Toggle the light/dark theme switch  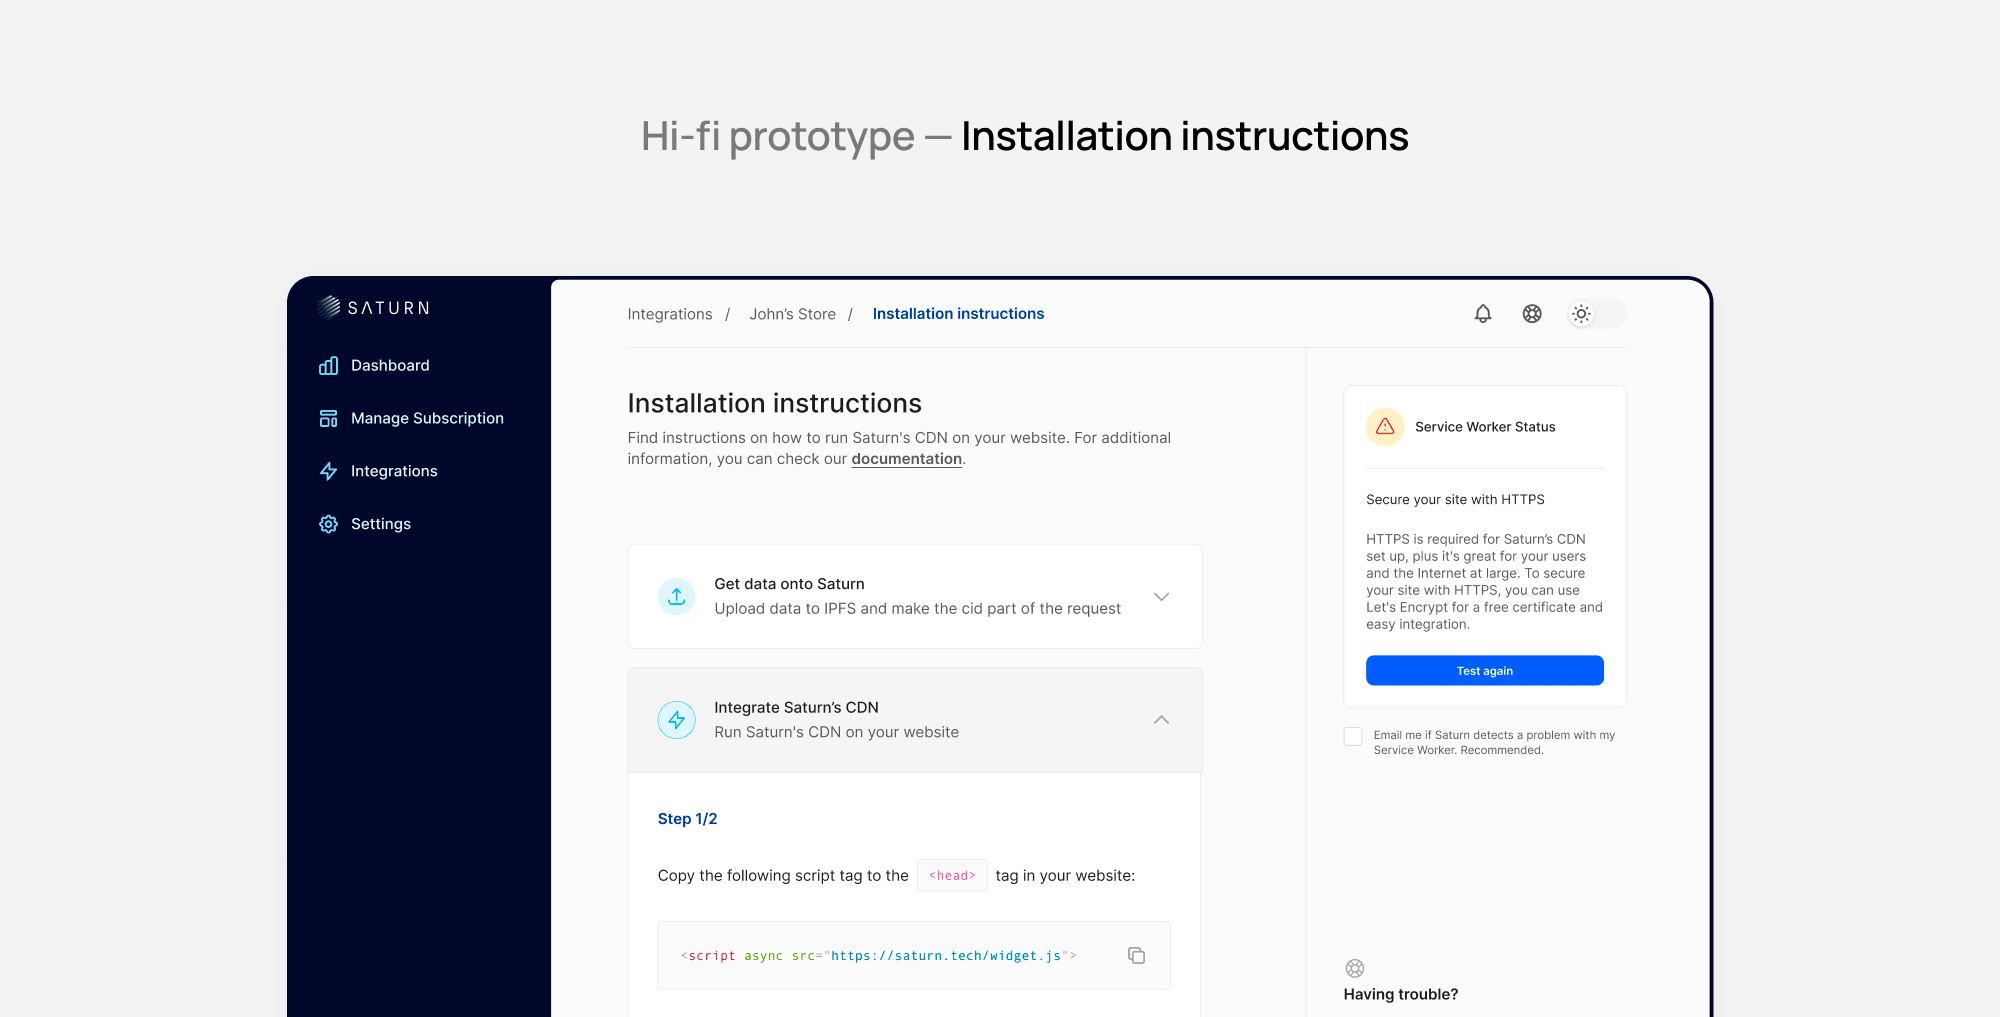(1596, 314)
